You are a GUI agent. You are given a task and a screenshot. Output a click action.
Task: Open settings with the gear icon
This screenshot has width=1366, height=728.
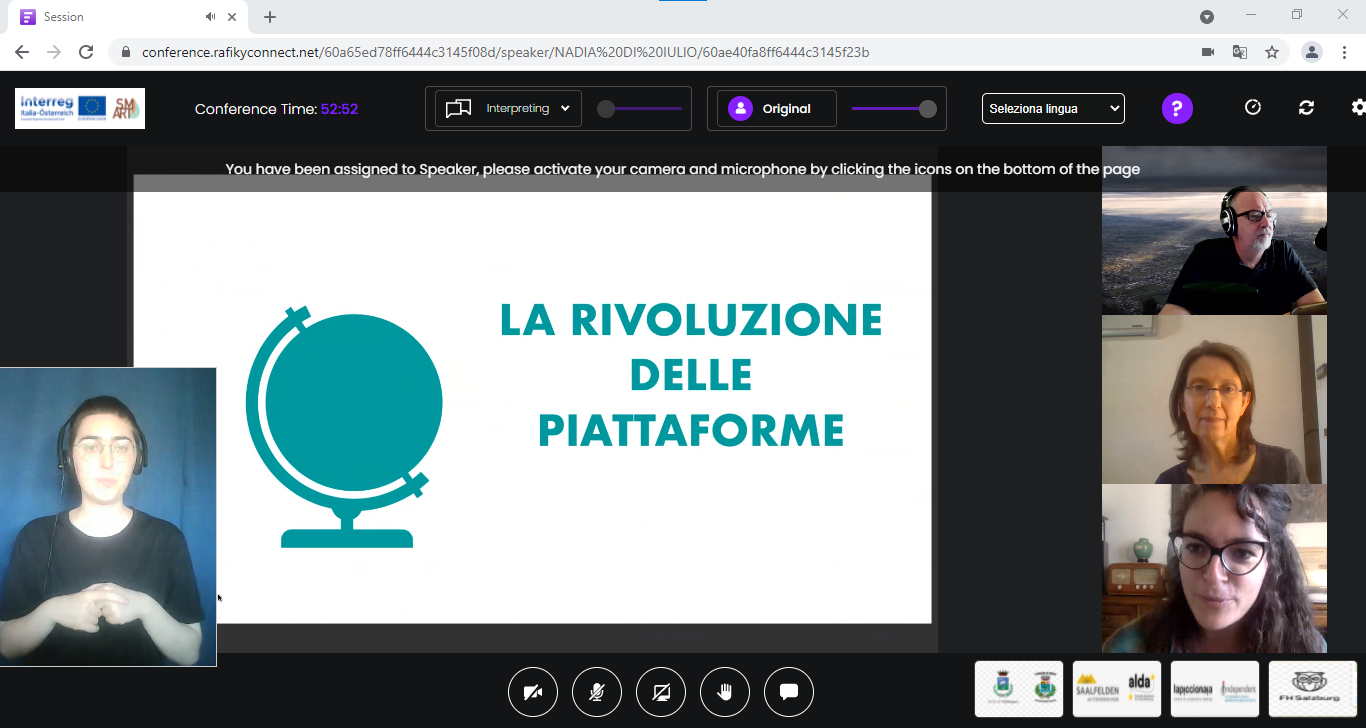coord(1358,107)
